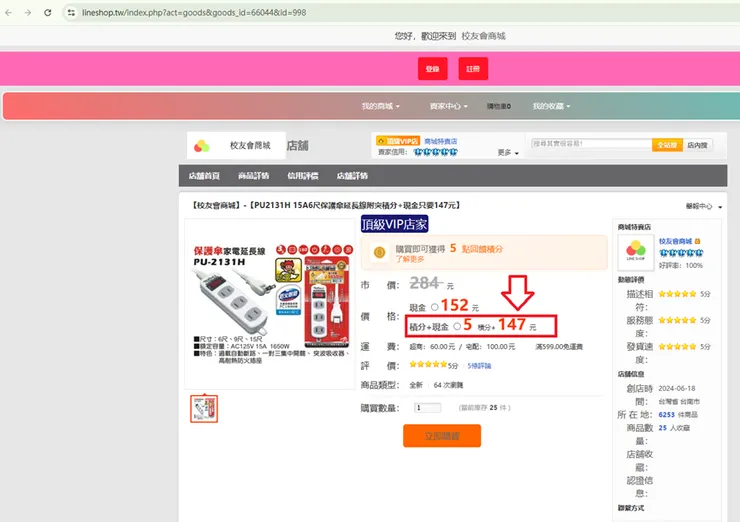
Task: Click the blue seller credit rating icons in header
Action: (x=435, y=152)
